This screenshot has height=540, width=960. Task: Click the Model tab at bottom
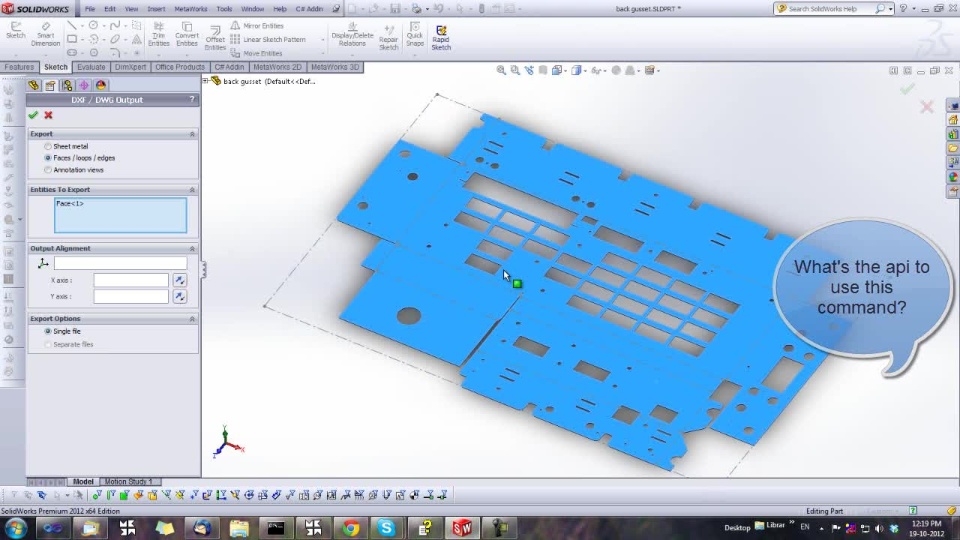point(83,482)
